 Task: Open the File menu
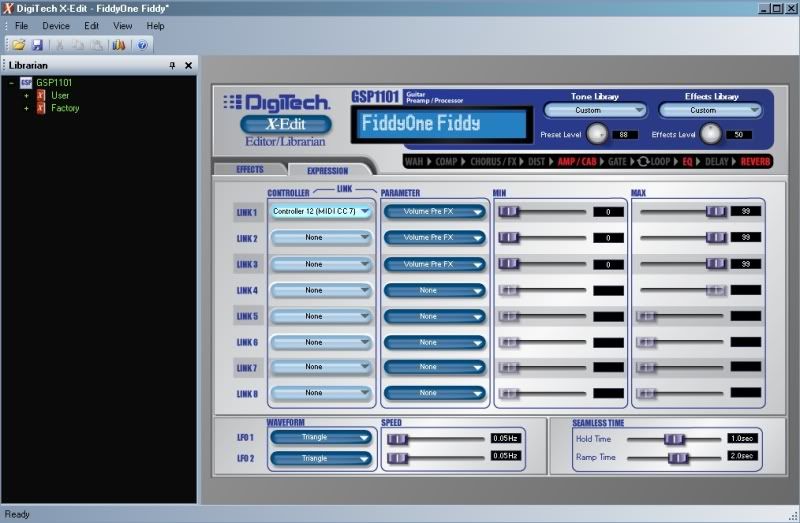21,26
